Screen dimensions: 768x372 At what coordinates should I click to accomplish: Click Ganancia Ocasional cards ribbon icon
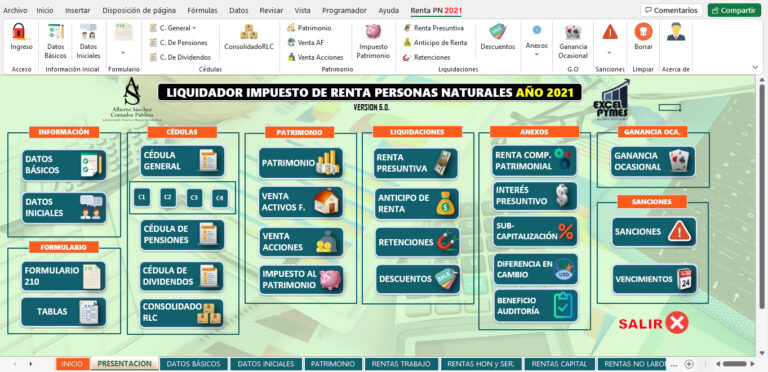(573, 32)
